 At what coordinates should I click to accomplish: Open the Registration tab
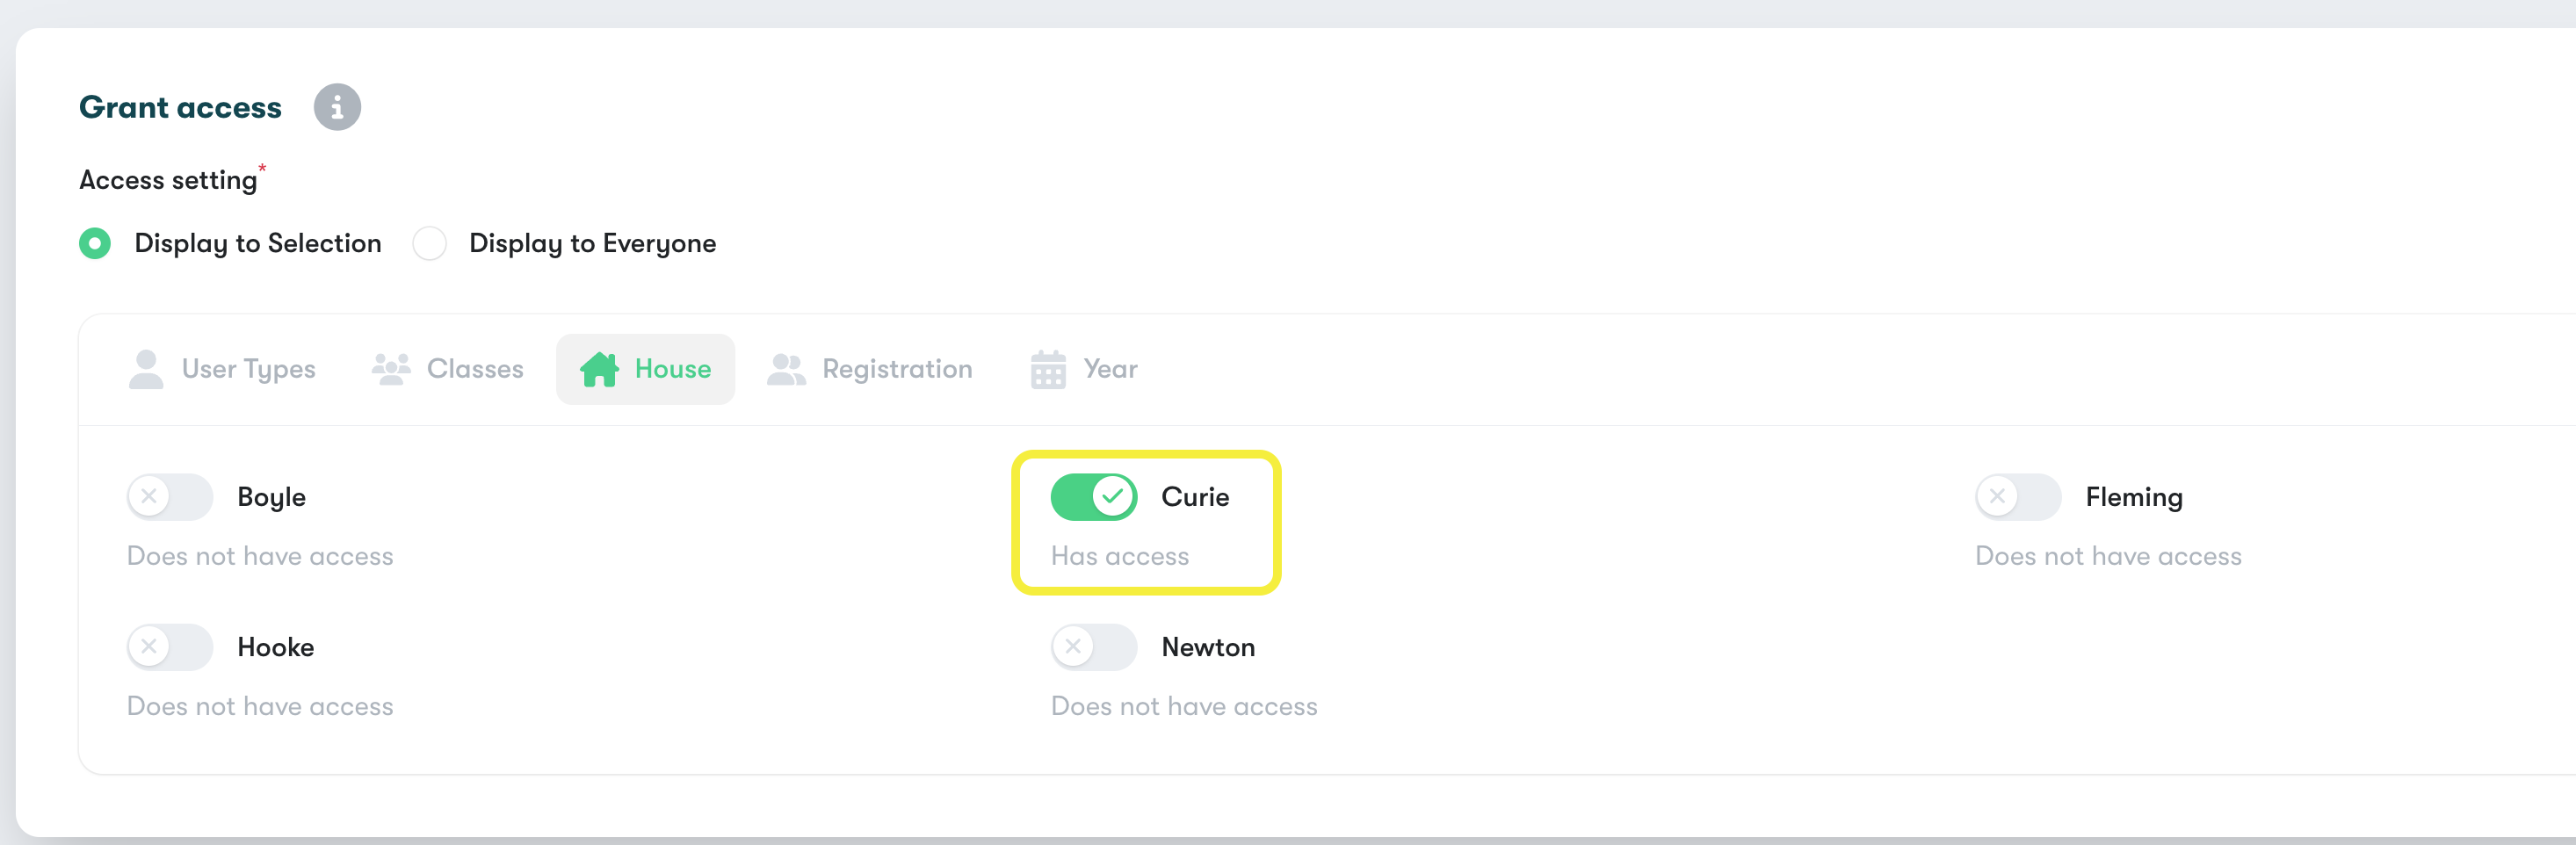coord(870,369)
